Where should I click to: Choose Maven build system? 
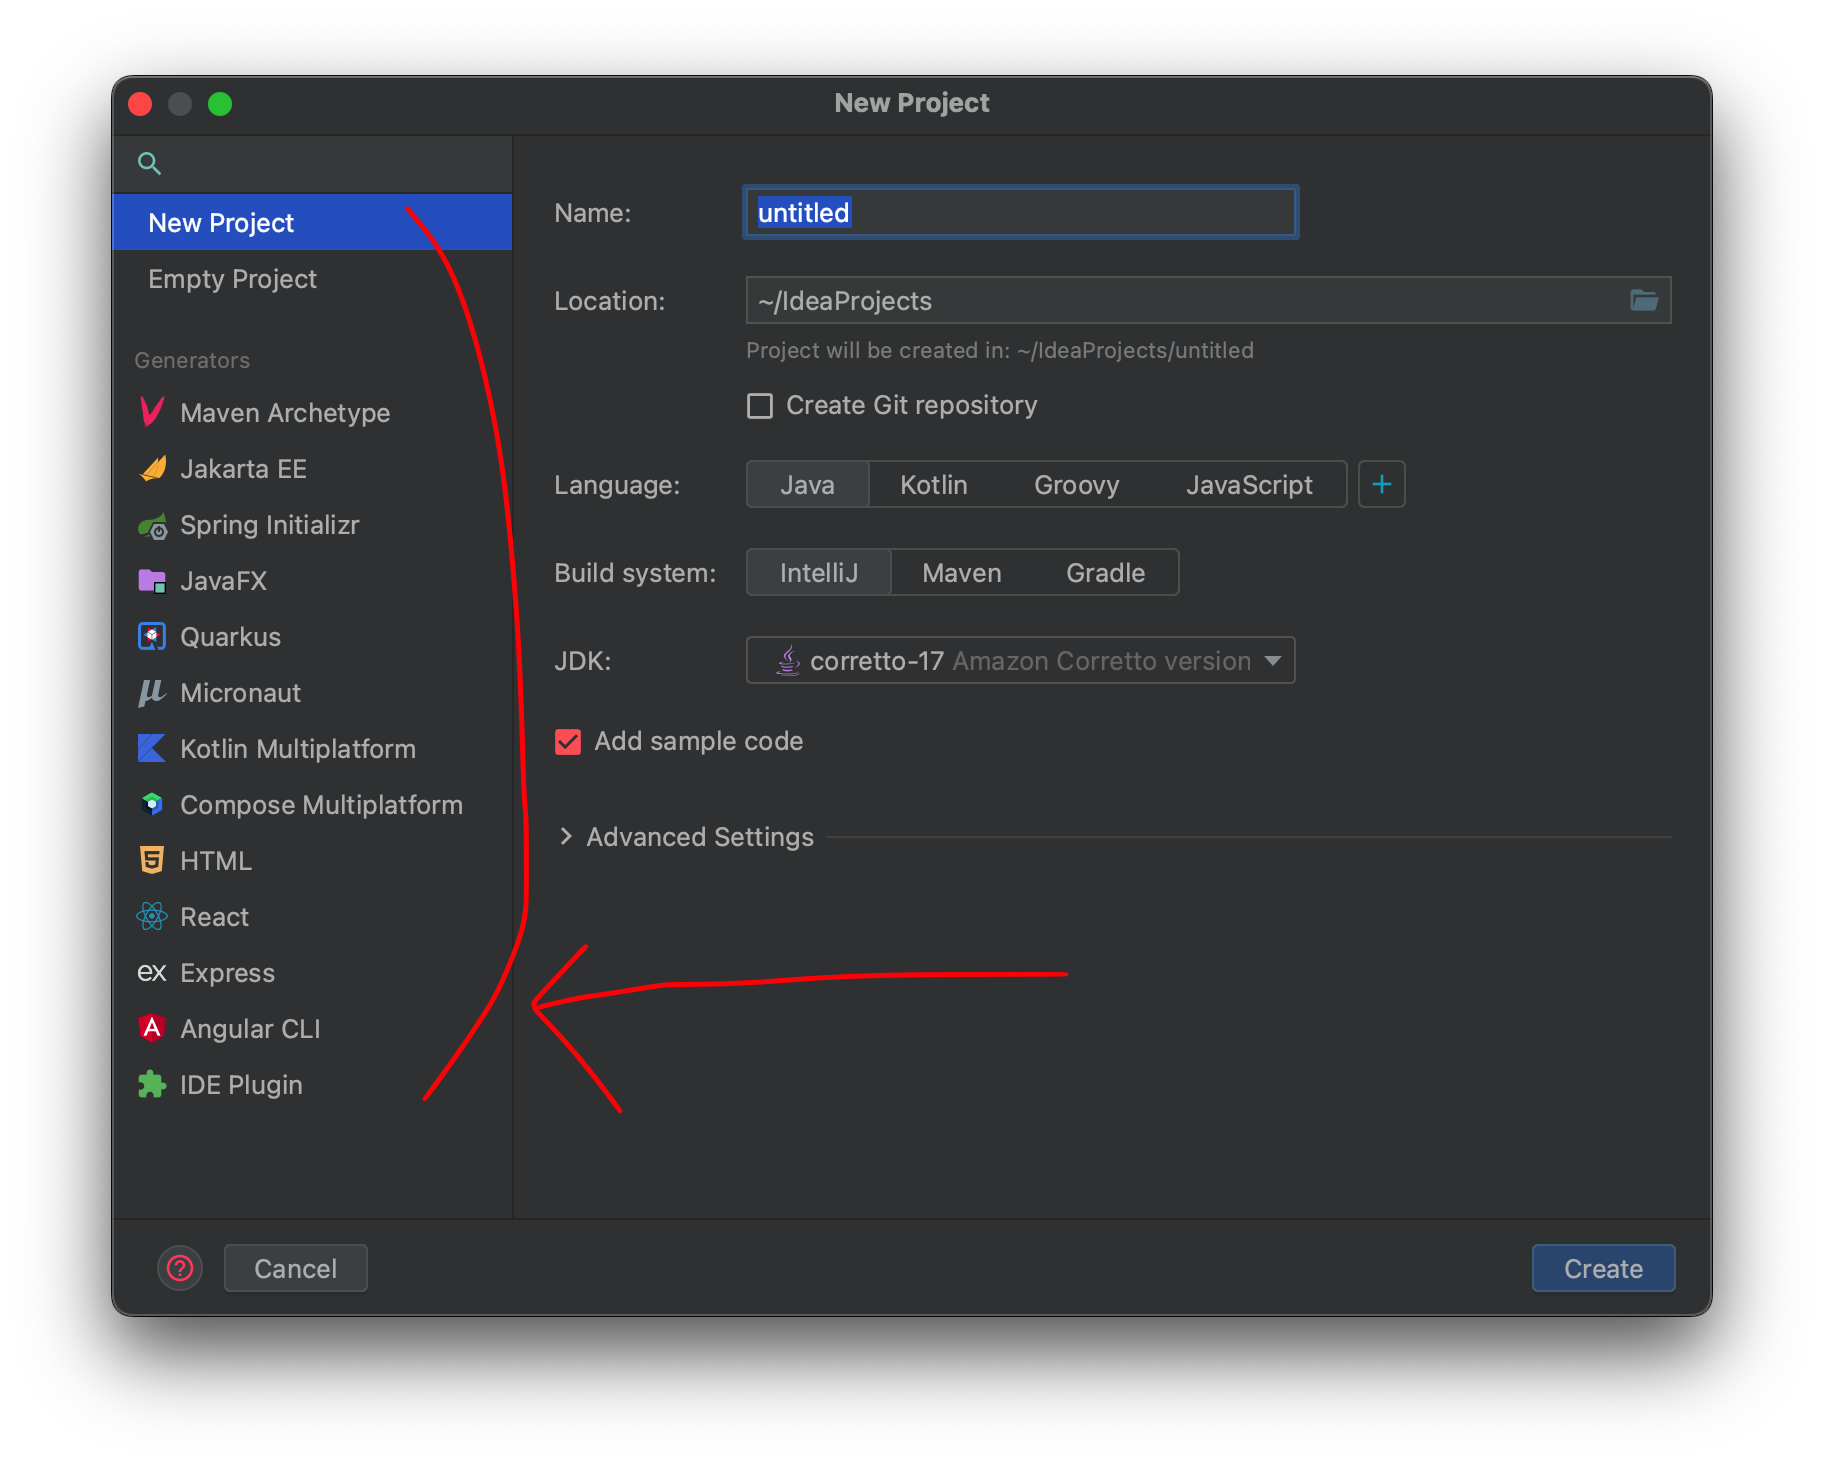(x=962, y=572)
